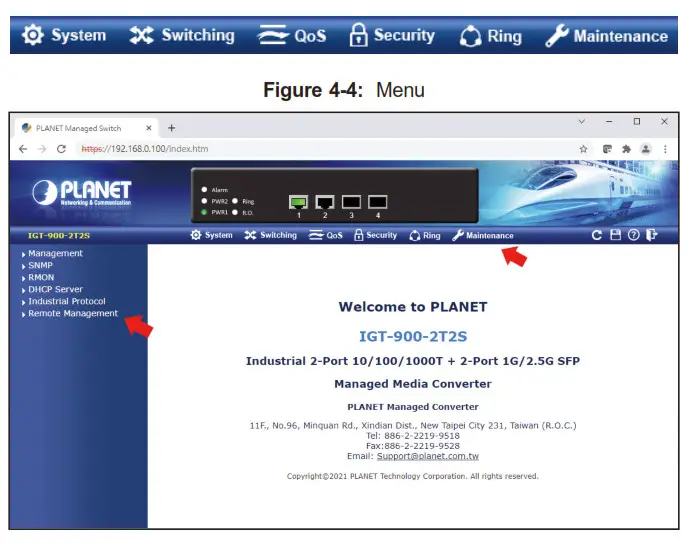Image resolution: width=699 pixels, height=550 pixels.
Task: Open the browser extensions puzzle icon
Action: click(x=626, y=149)
